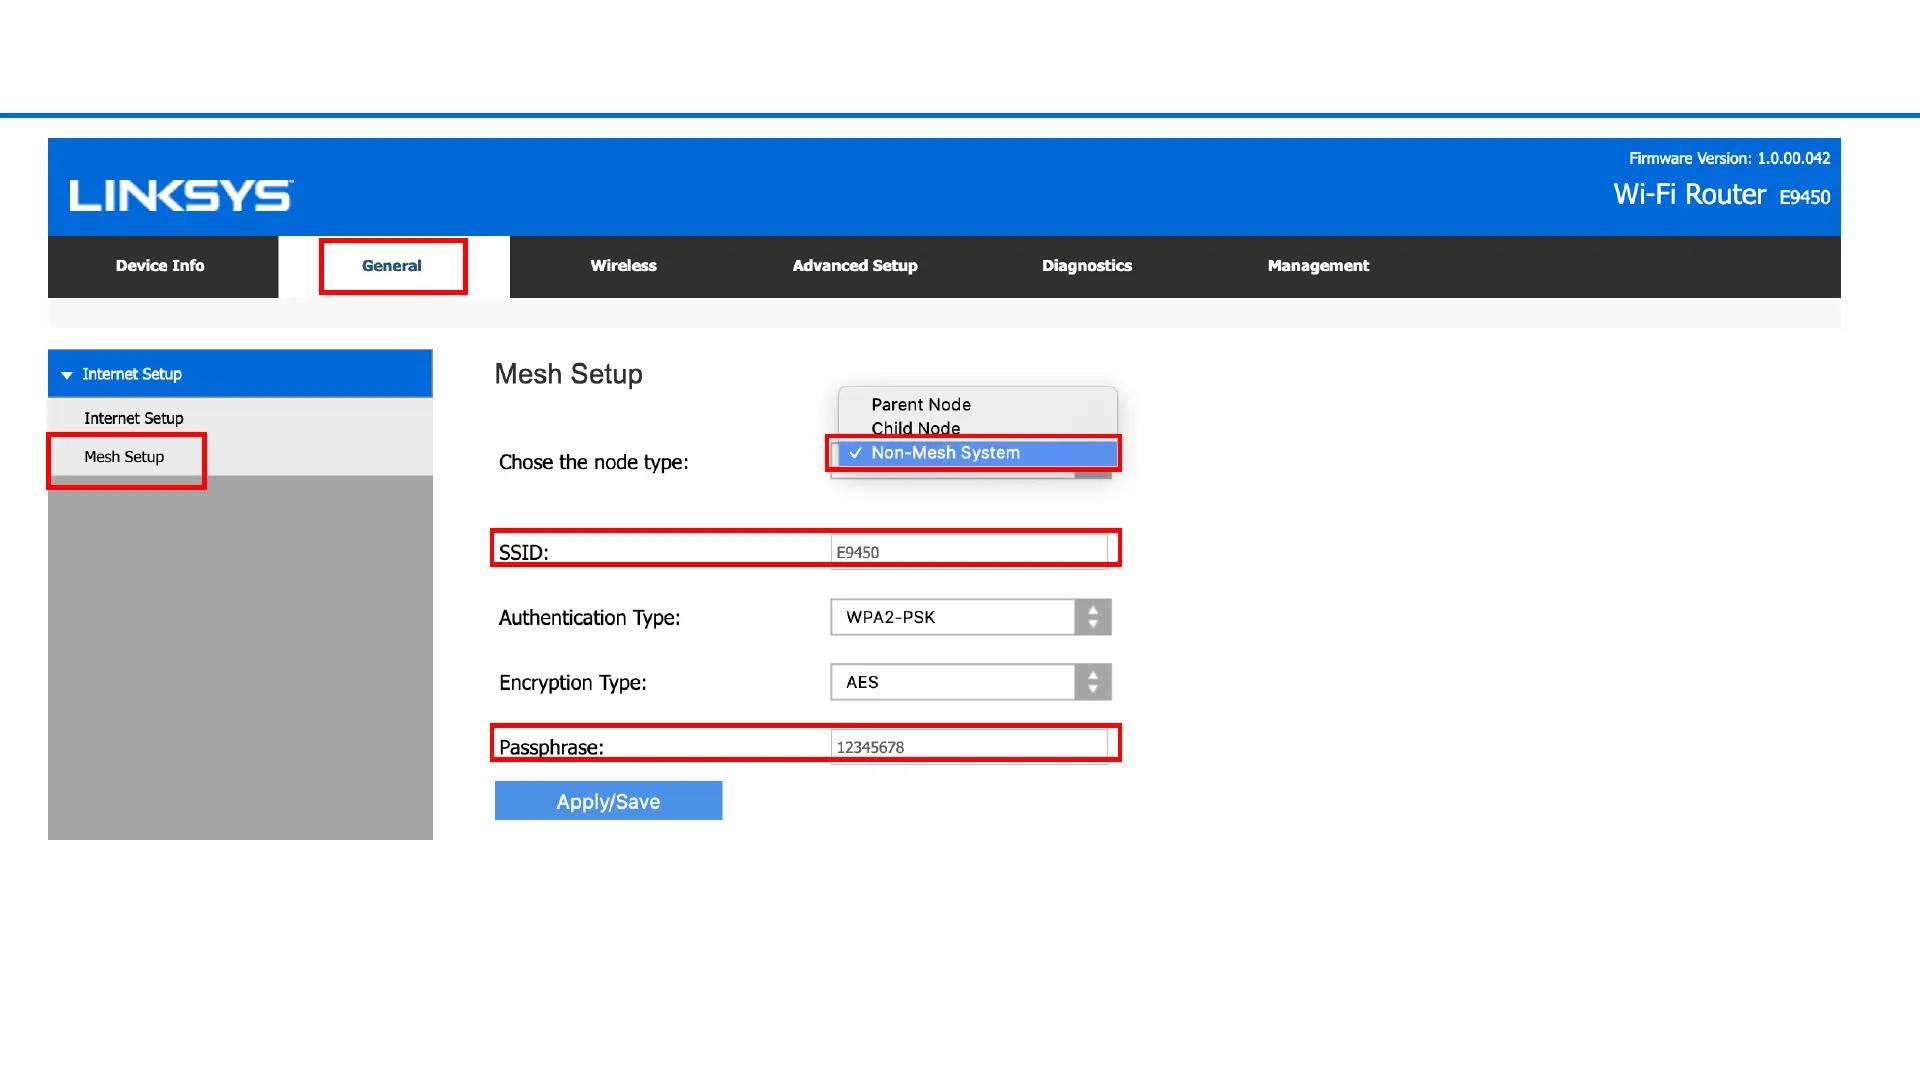This screenshot has height=1080, width=1920.
Task: Open the Device Info tab
Action: tap(160, 266)
